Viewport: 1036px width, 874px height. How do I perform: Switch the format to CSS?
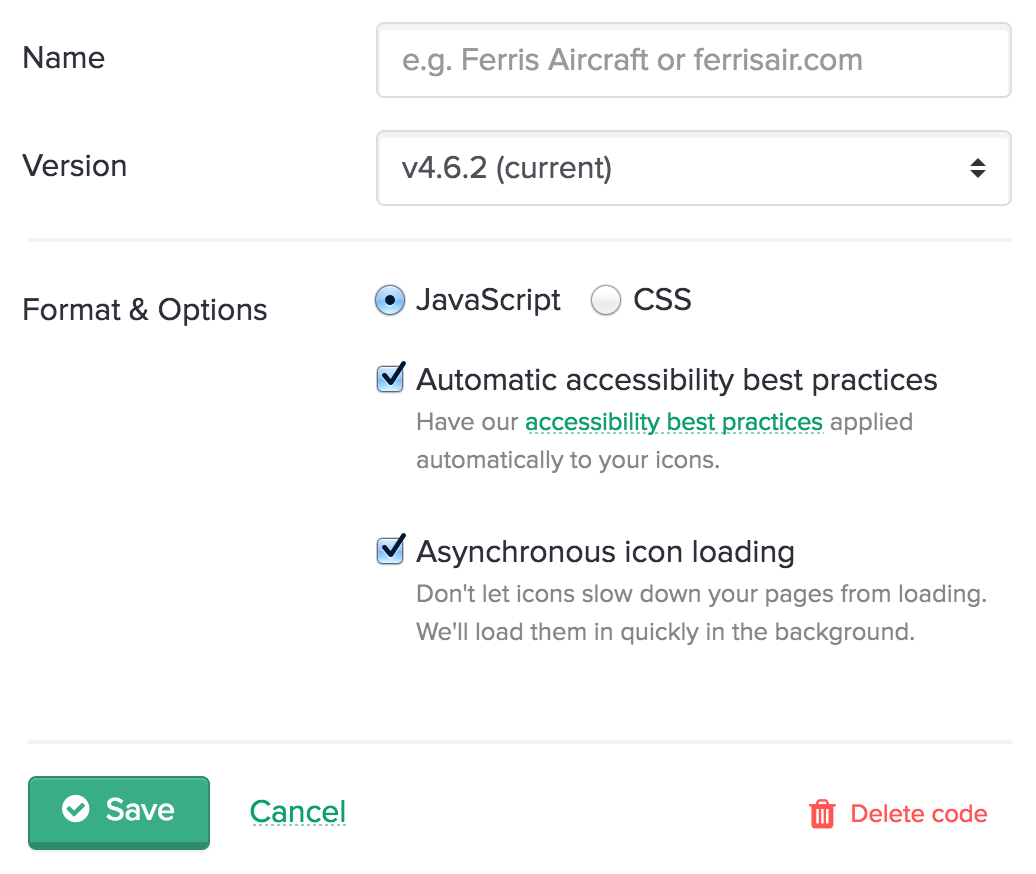coord(606,299)
